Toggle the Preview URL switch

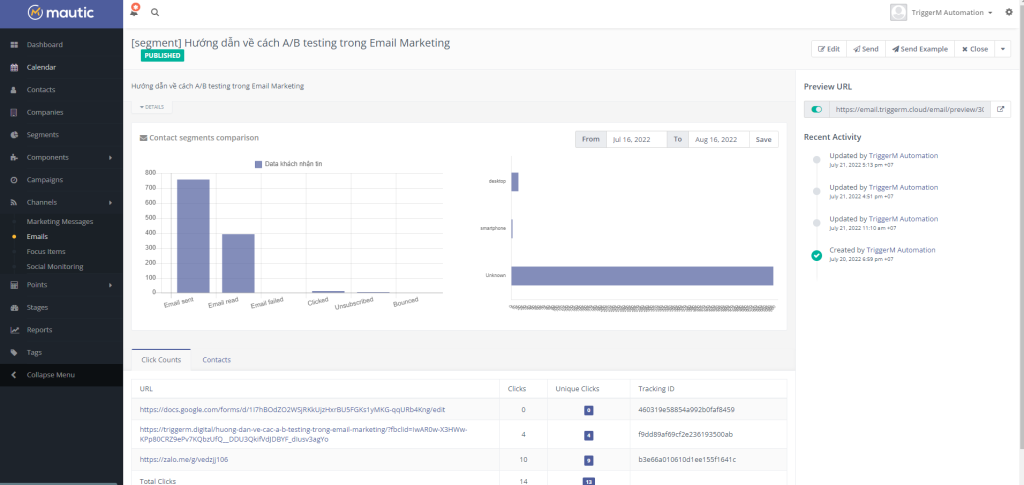click(x=817, y=109)
